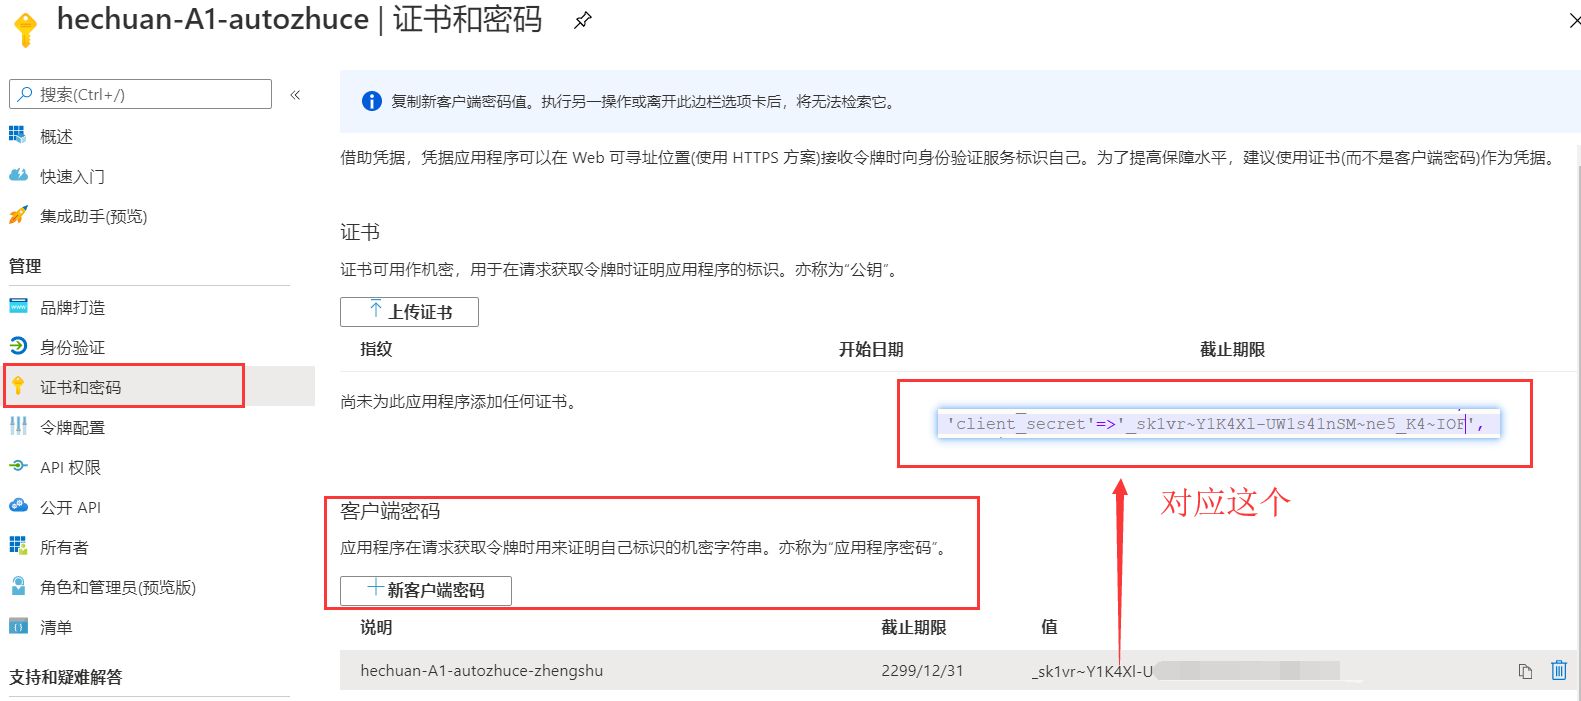Delete the hechuan-A1-autozhuce-zhengshu secret with the trash icon
The height and width of the screenshot is (701, 1581).
point(1559,670)
